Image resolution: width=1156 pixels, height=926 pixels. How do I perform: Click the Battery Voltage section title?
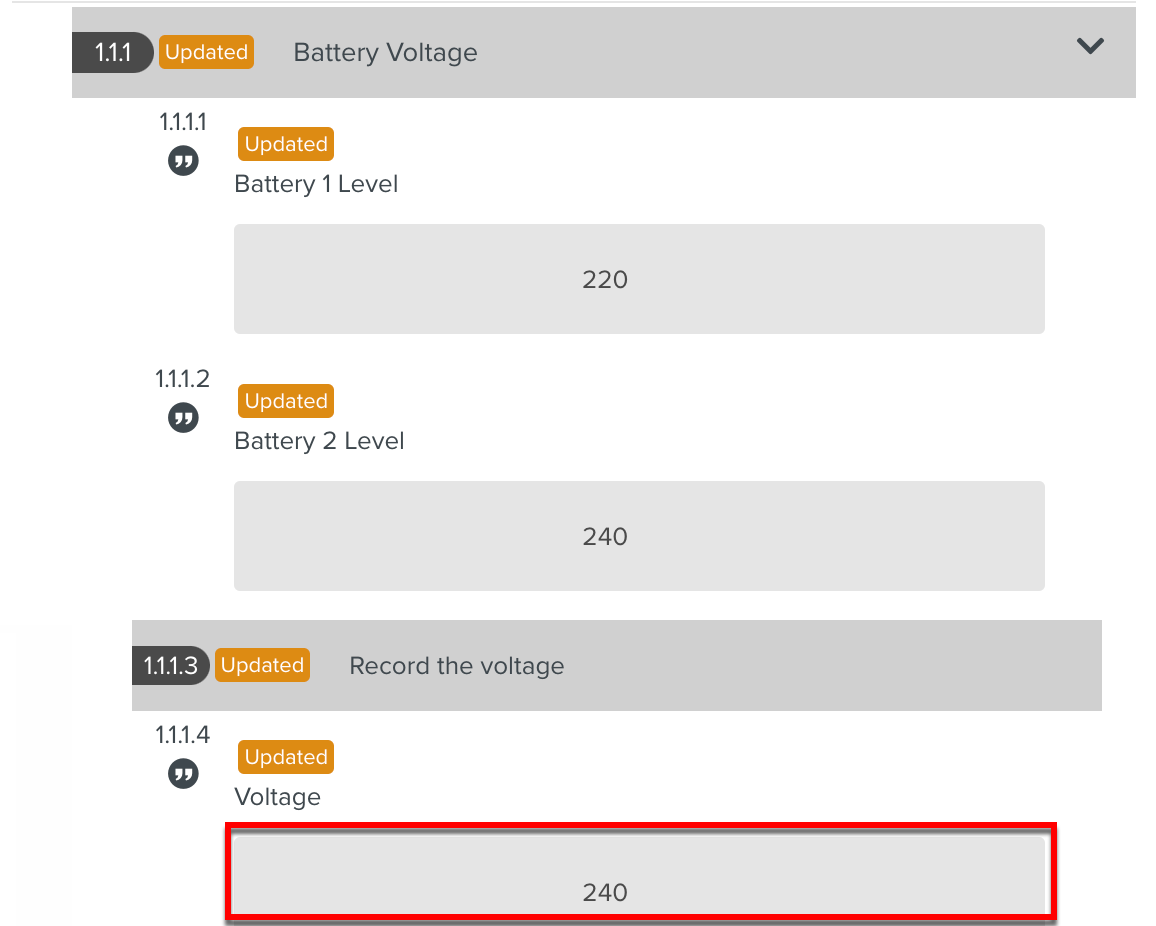(x=385, y=53)
